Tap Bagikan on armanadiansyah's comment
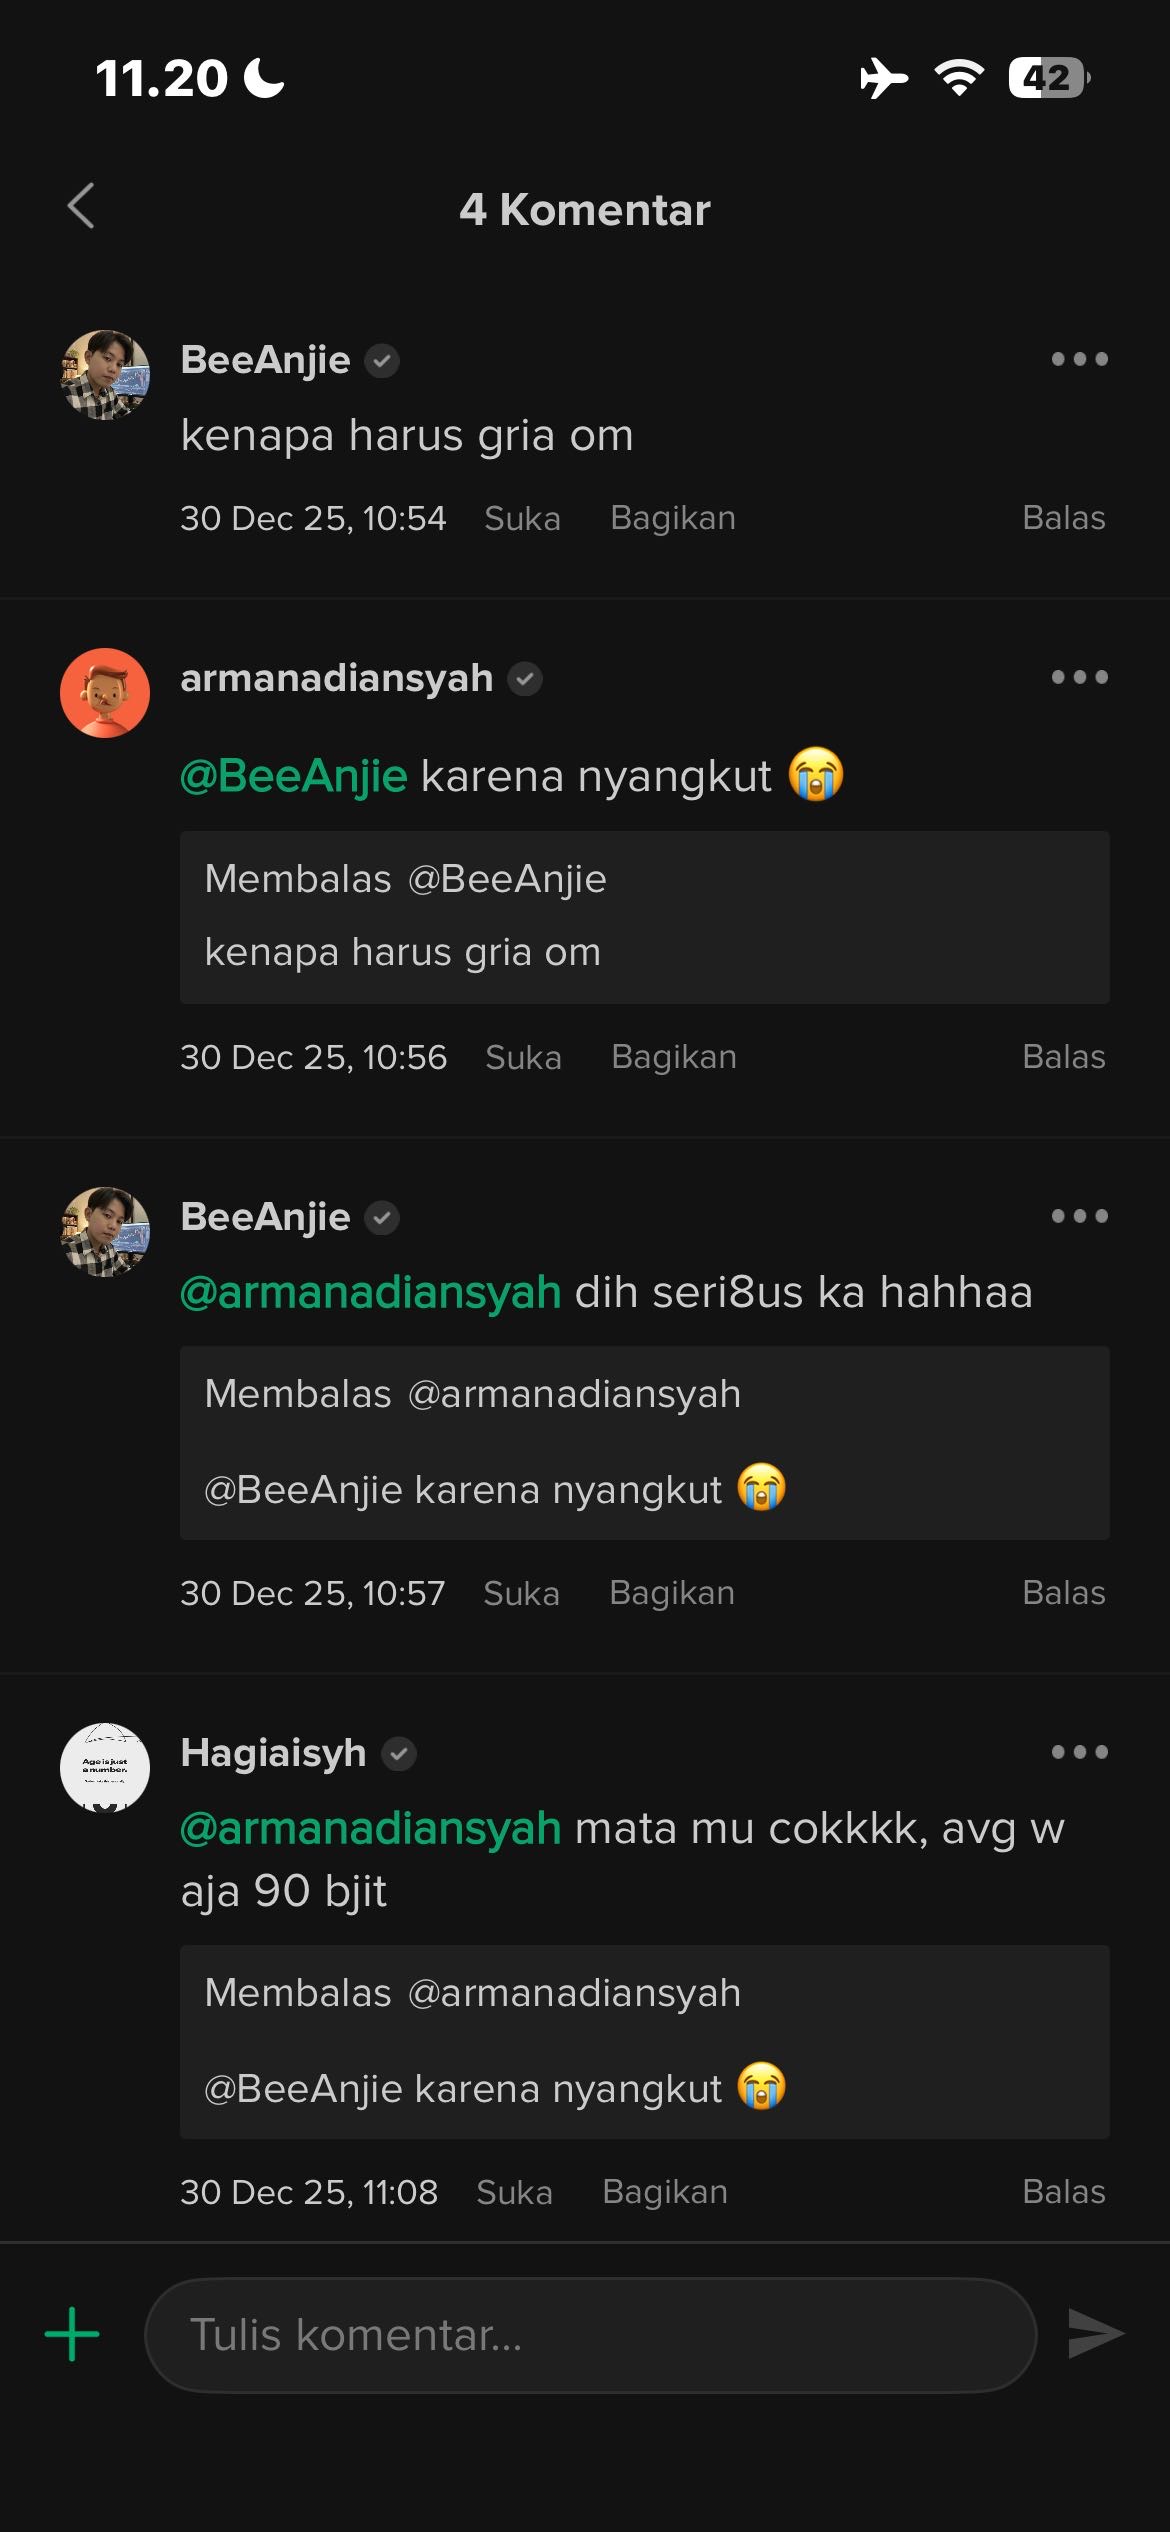This screenshot has width=1170, height=2532. [x=674, y=1057]
